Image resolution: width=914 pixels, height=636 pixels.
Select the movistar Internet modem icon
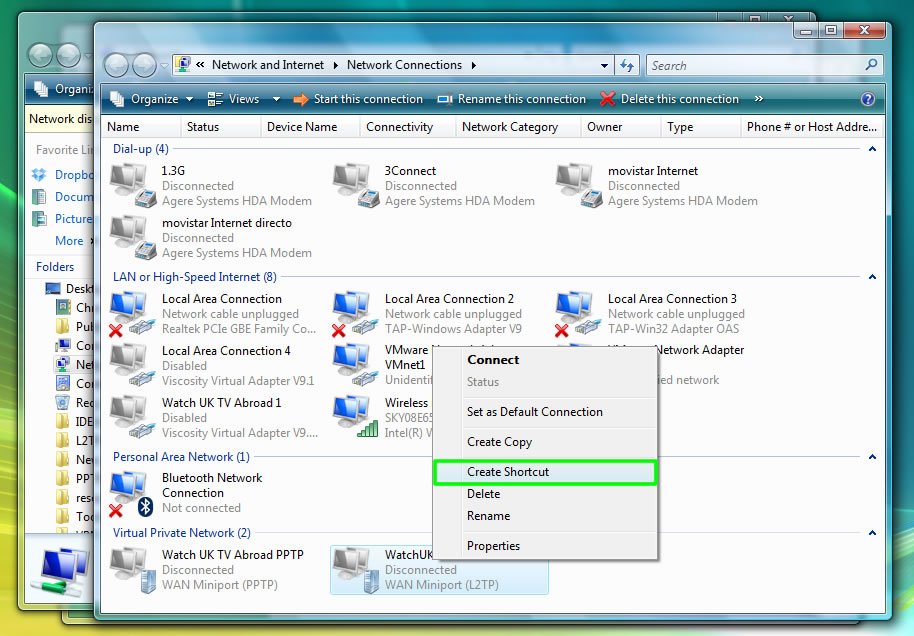[580, 186]
